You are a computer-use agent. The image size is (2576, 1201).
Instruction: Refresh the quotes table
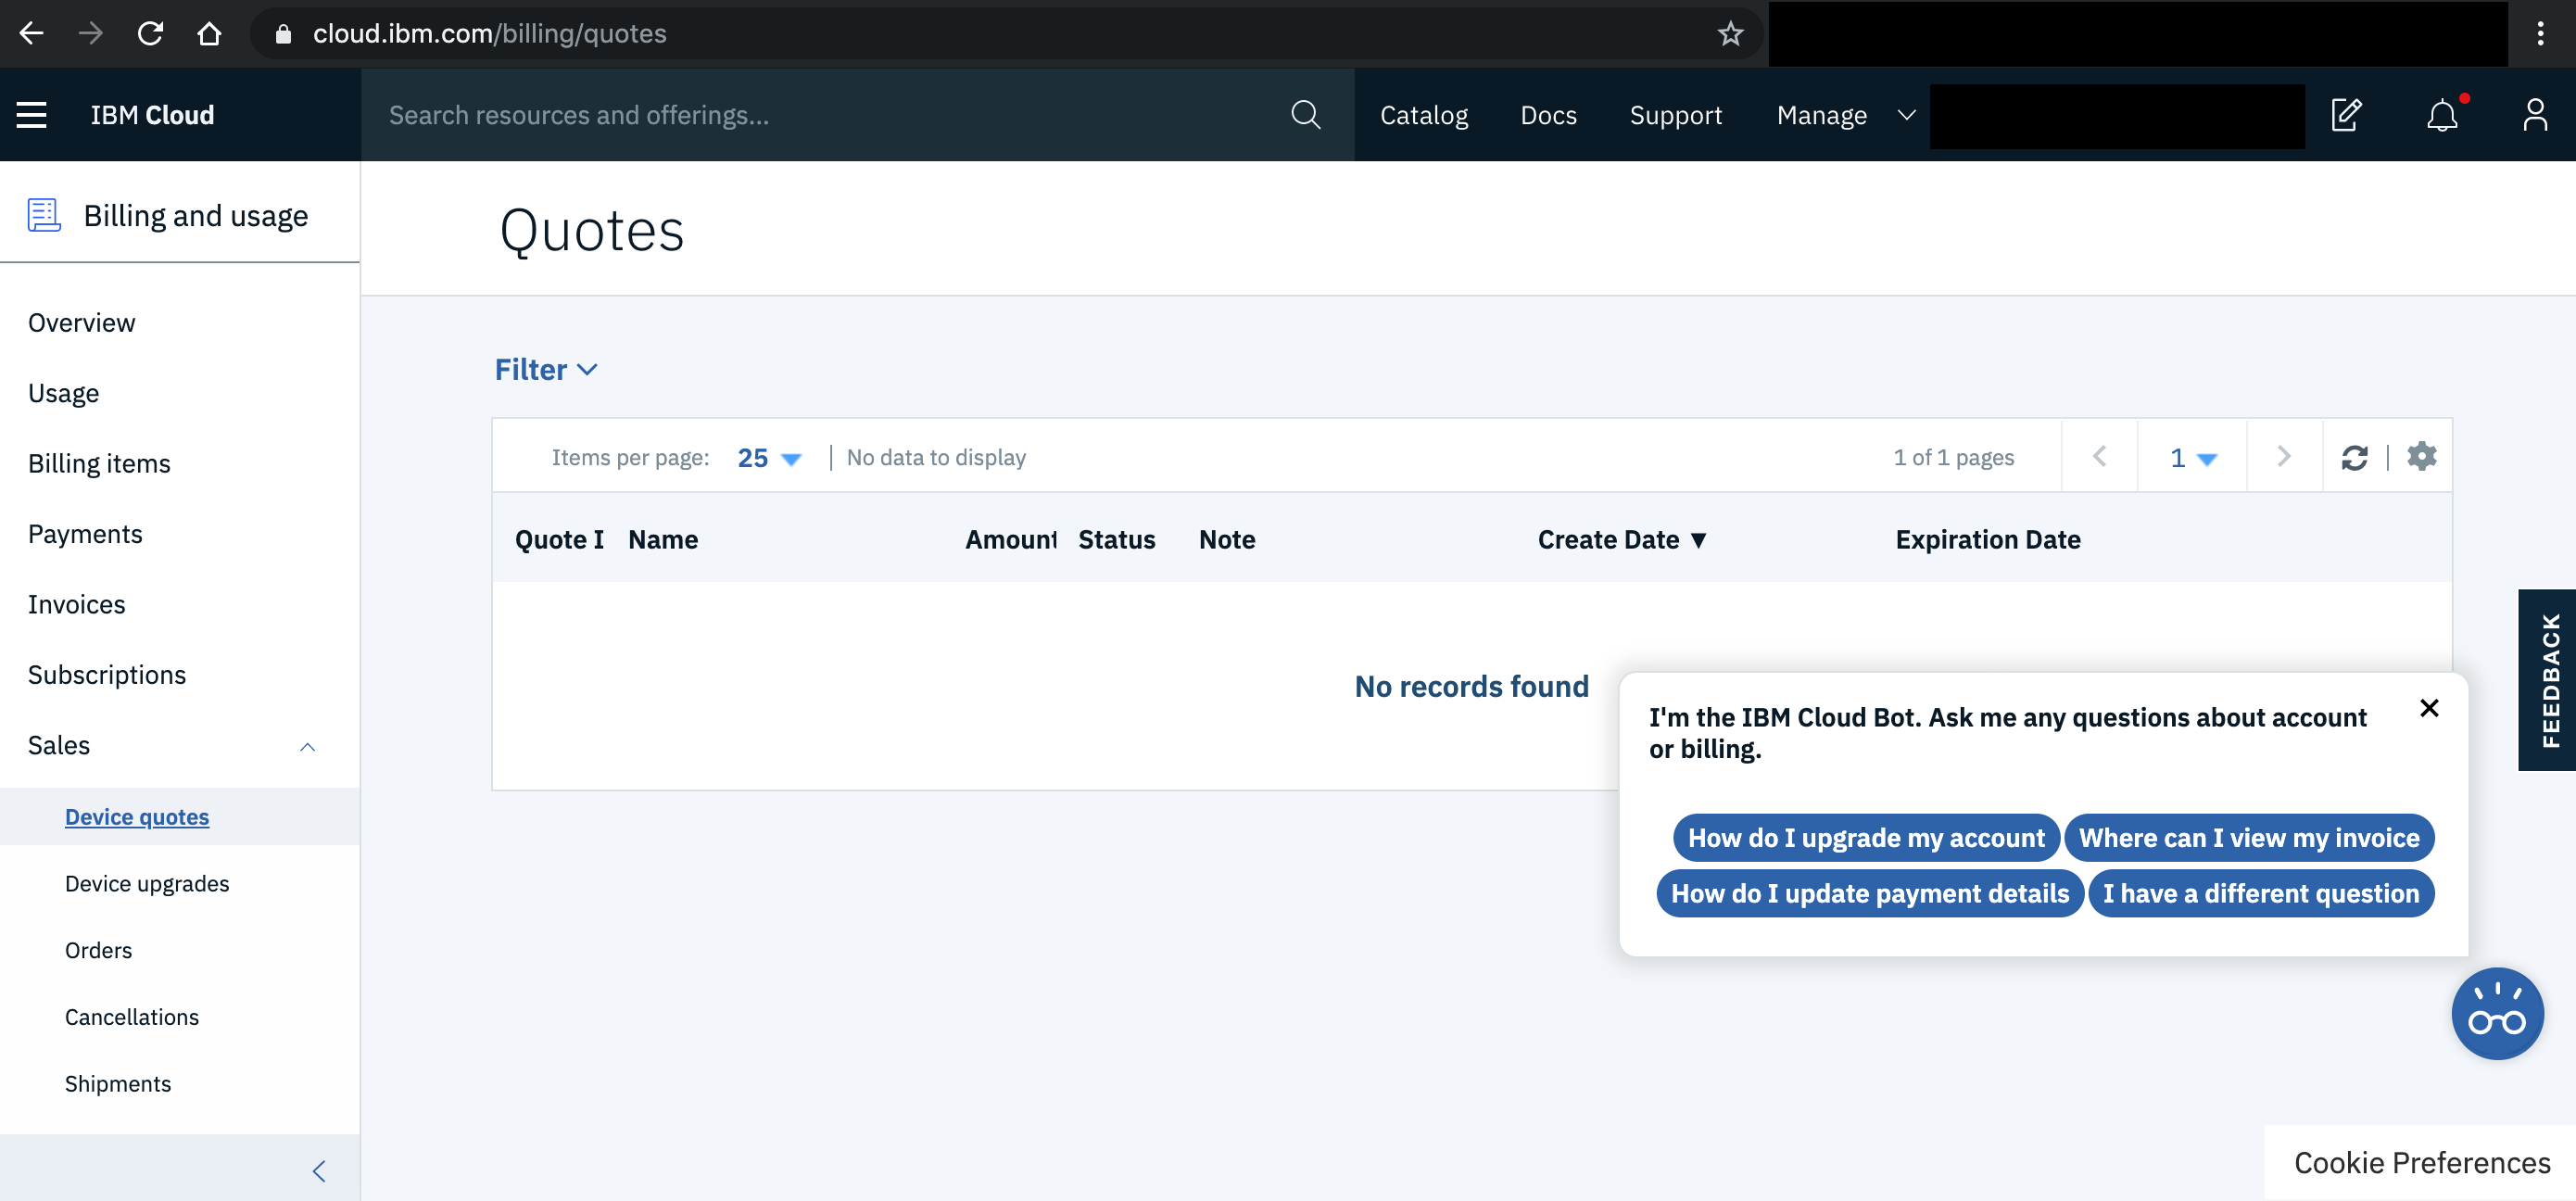pos(2354,457)
